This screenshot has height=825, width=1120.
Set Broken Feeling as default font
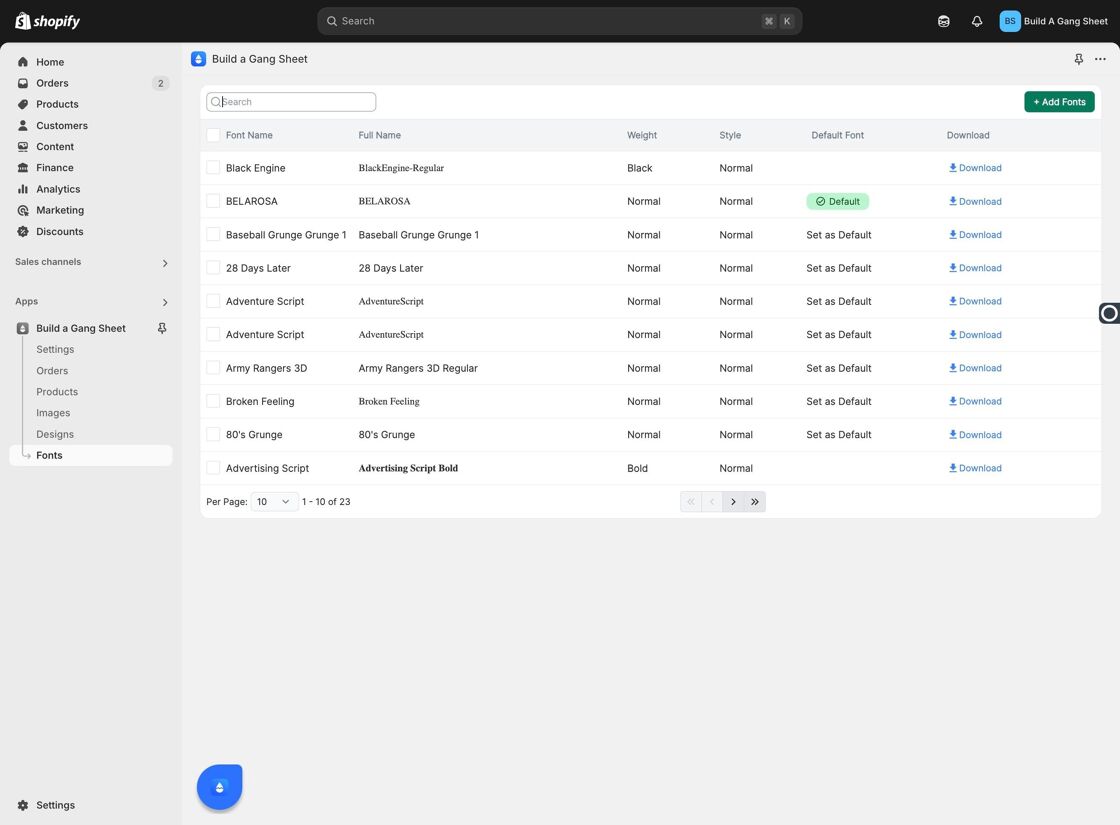(x=839, y=401)
